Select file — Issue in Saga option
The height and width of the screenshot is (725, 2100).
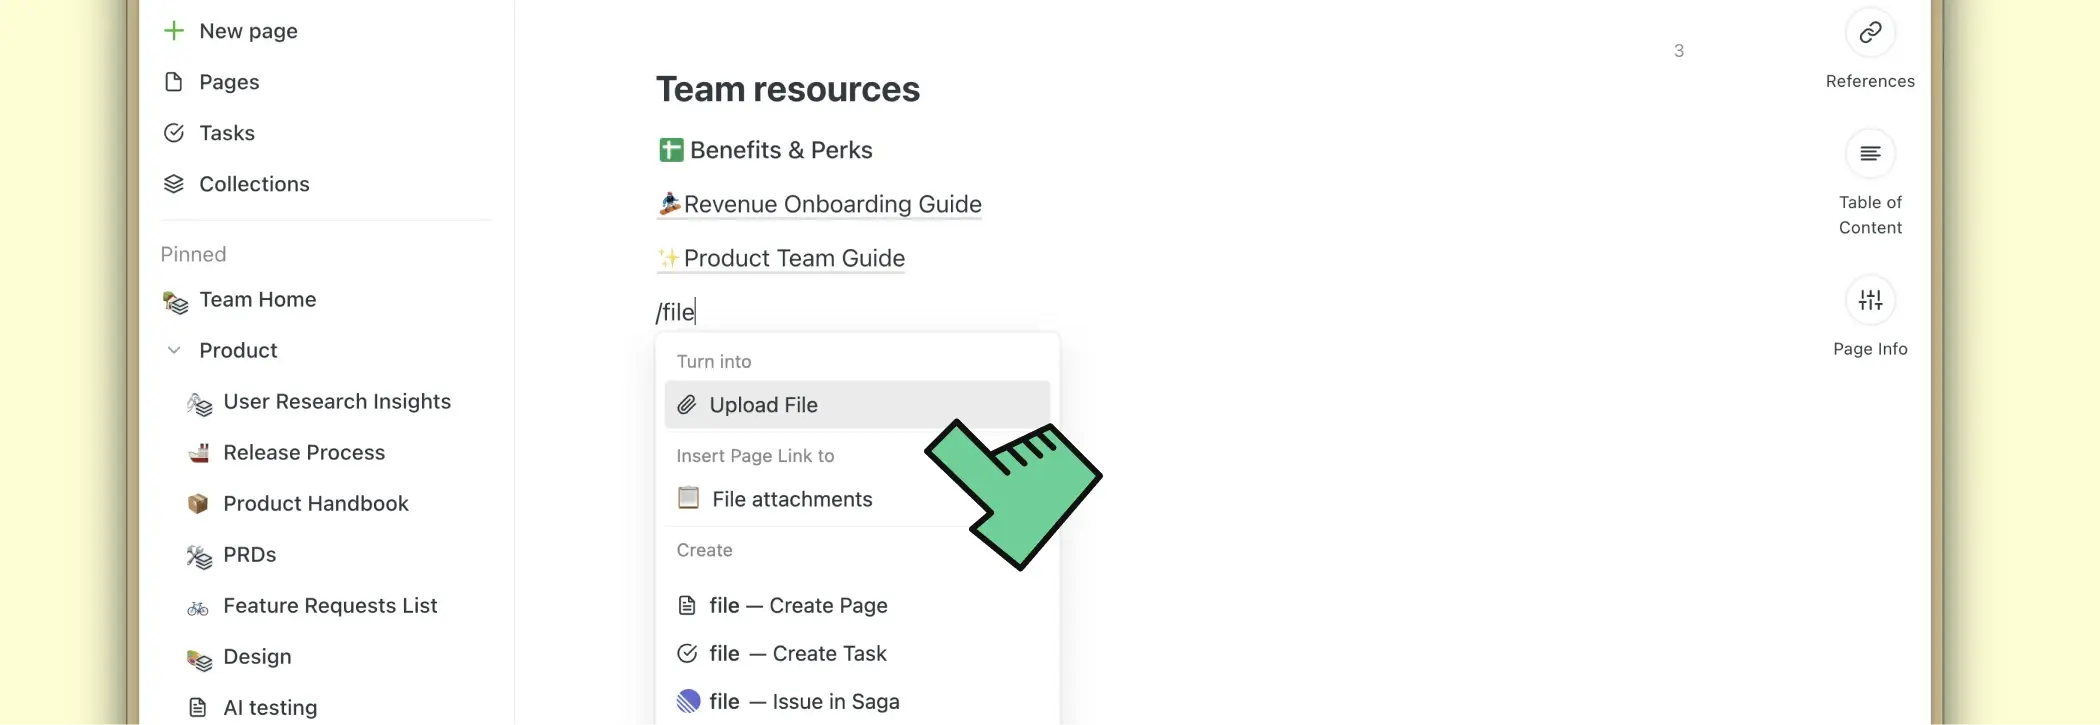(804, 701)
